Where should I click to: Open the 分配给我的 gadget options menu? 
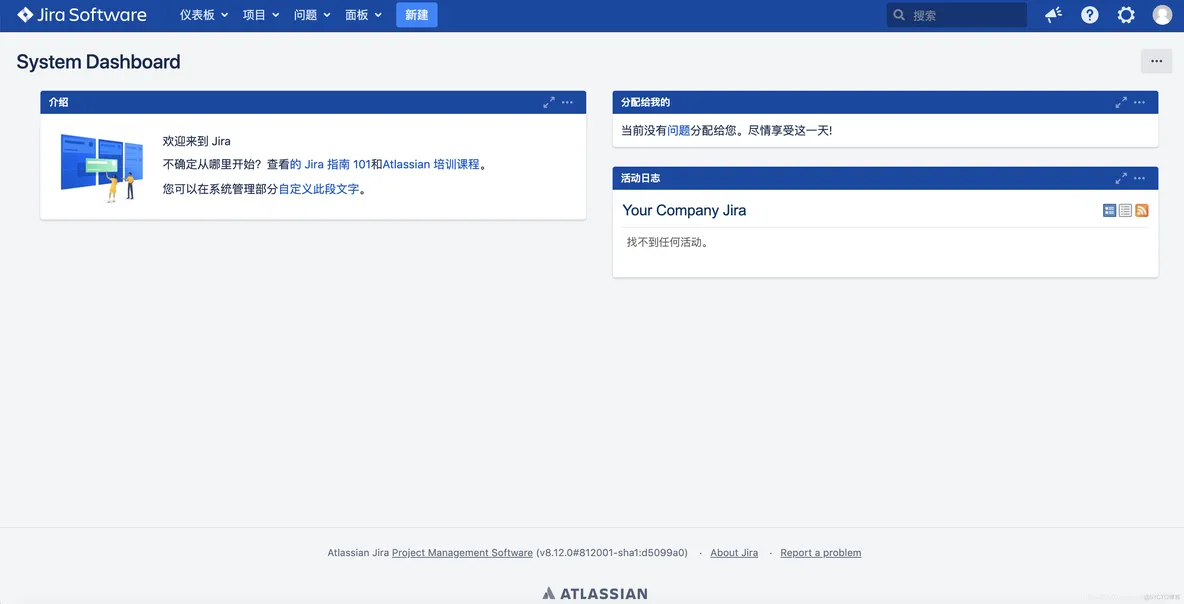pos(1139,102)
